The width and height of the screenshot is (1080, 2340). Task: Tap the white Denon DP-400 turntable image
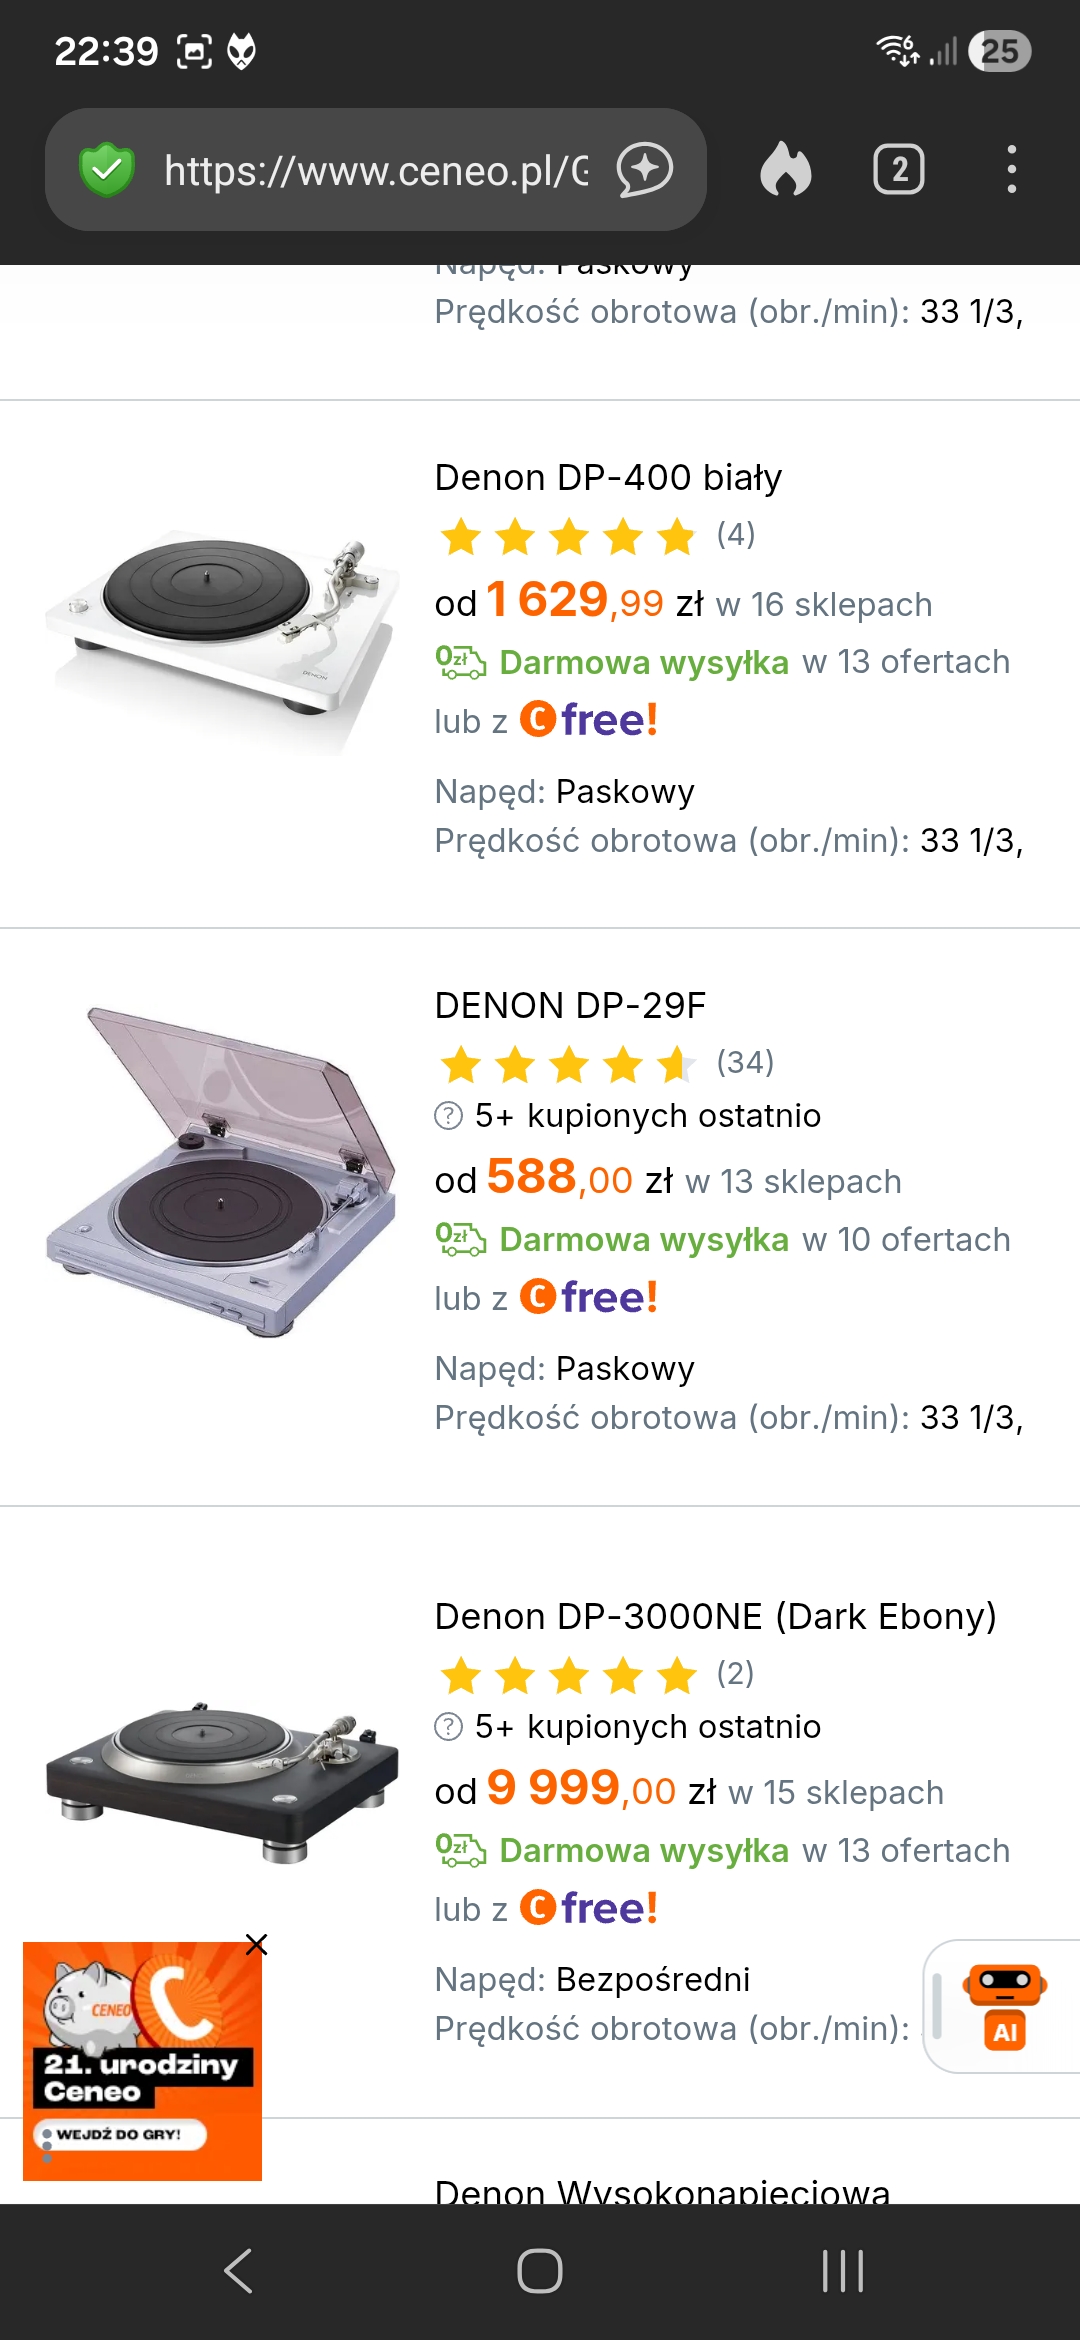tap(222, 630)
